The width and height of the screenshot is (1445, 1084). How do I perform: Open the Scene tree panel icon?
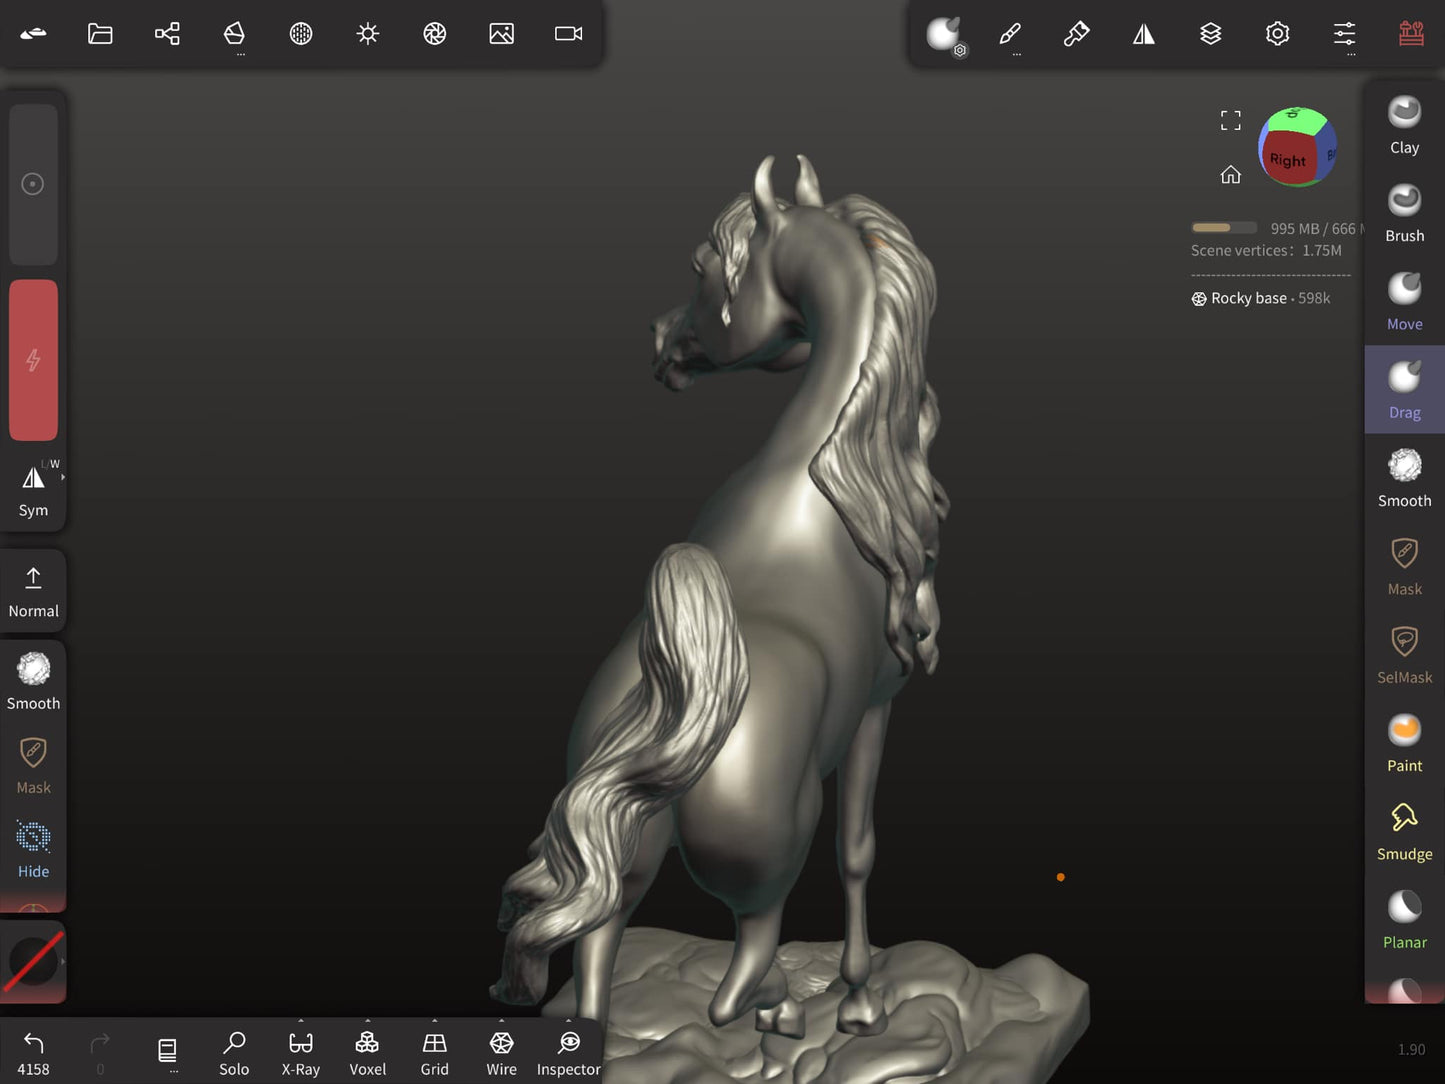point(167,34)
